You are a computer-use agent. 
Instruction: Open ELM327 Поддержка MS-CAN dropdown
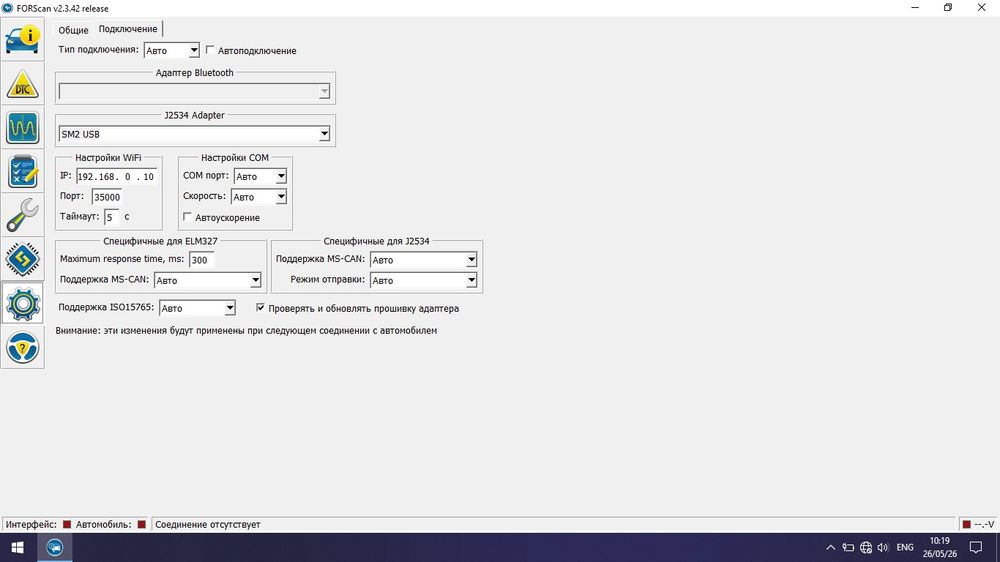207,280
